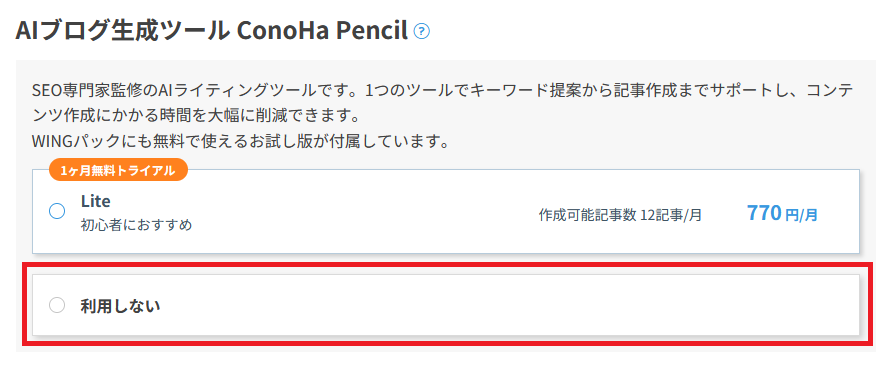
Task: Click the red highlight border around 利用しない
Action: 447,265
